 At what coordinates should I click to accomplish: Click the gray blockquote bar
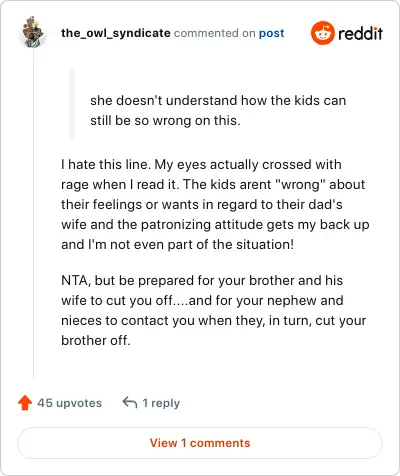click(x=72, y=104)
